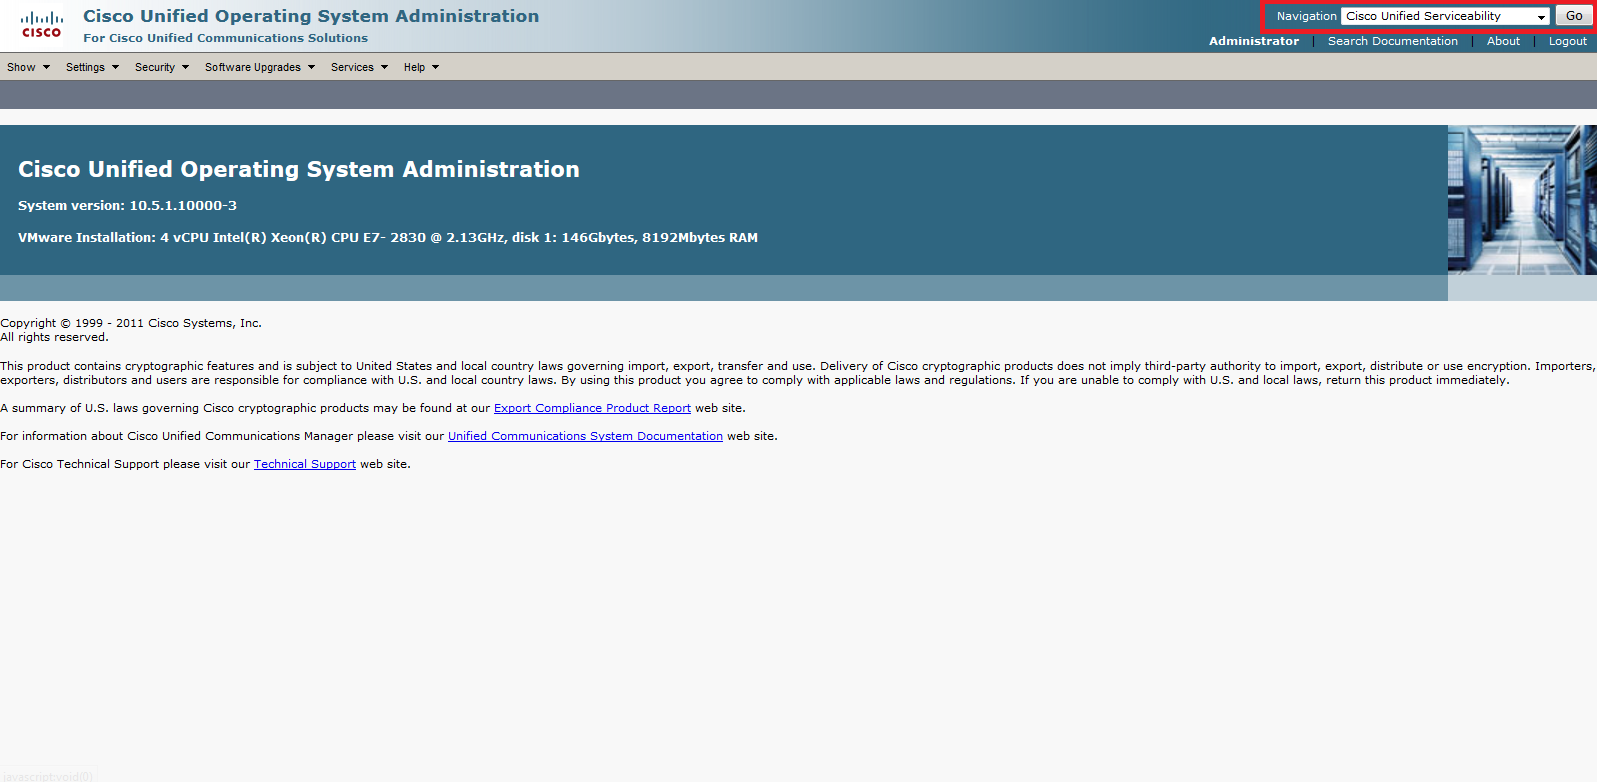Click the VMware Installation details line
The image size is (1597, 782).
coord(388,237)
